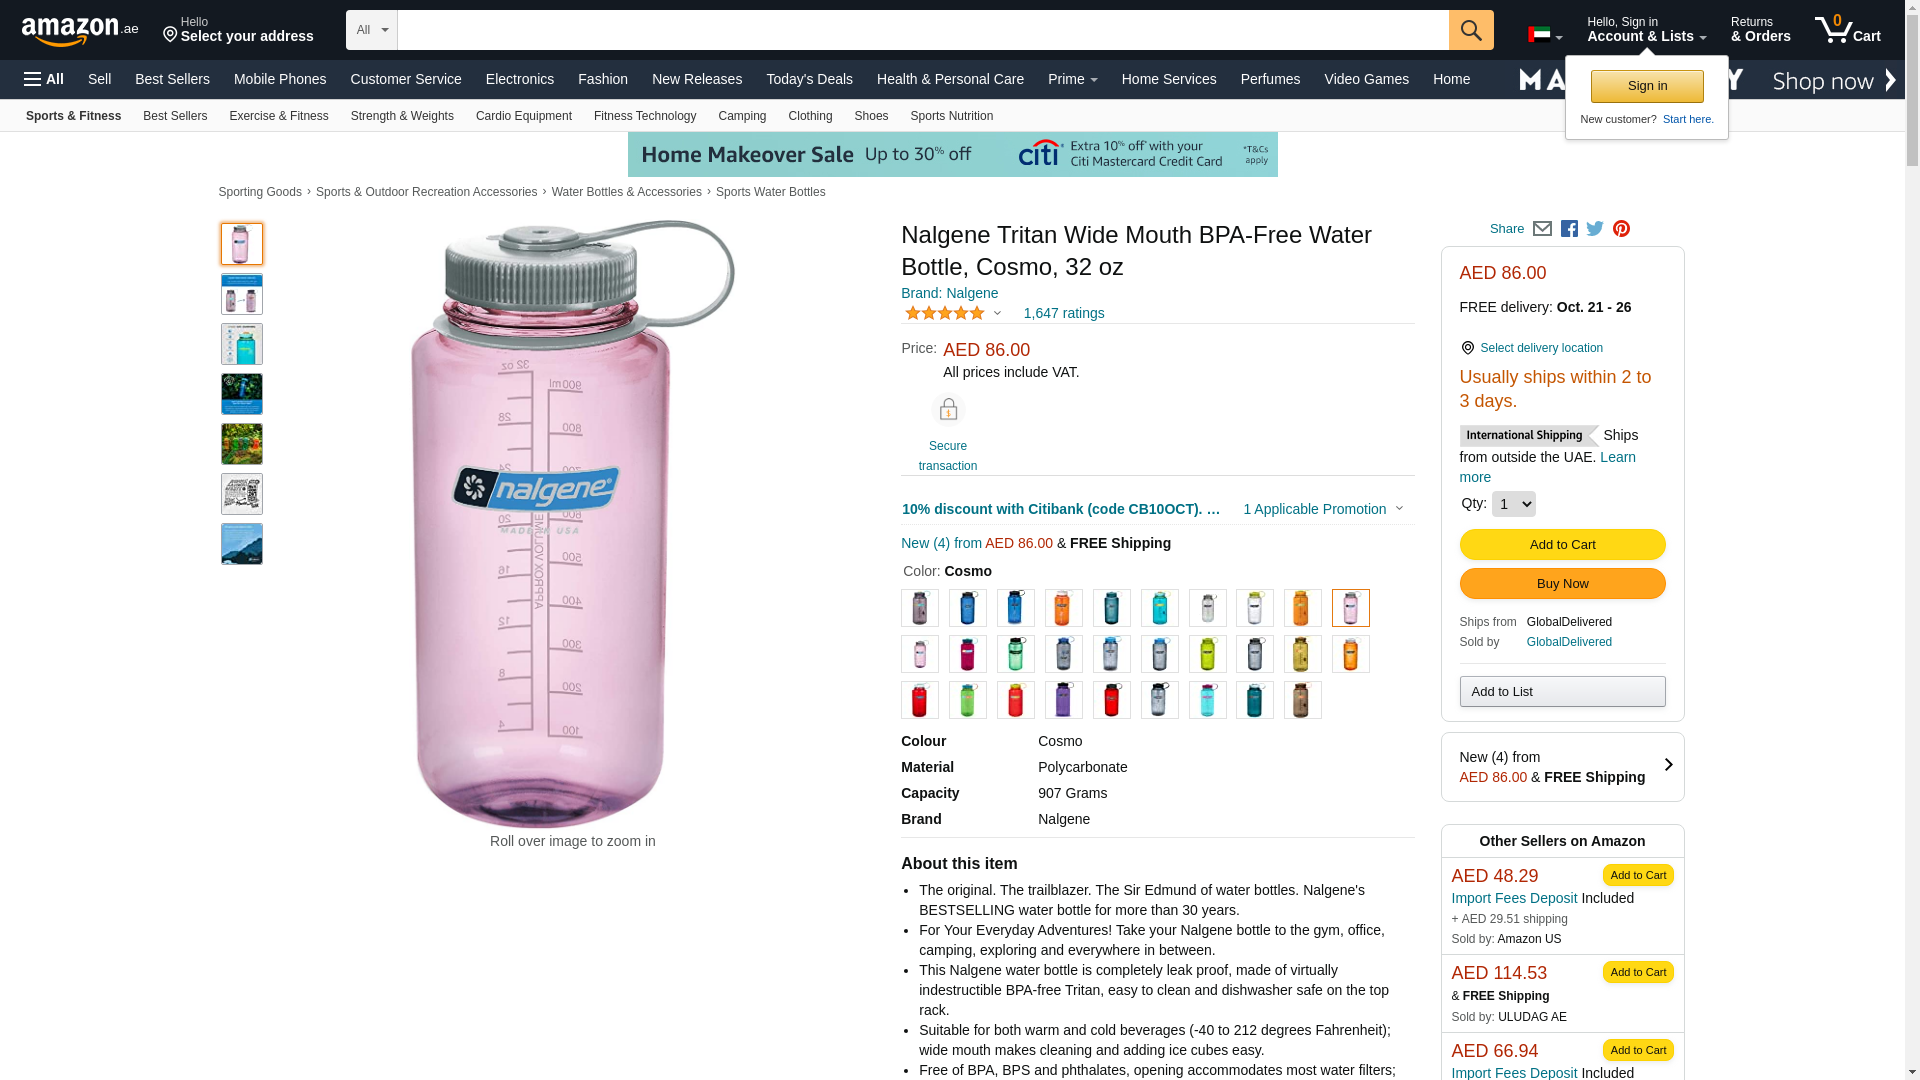
Task: Click the search text field
Action: point(922,30)
